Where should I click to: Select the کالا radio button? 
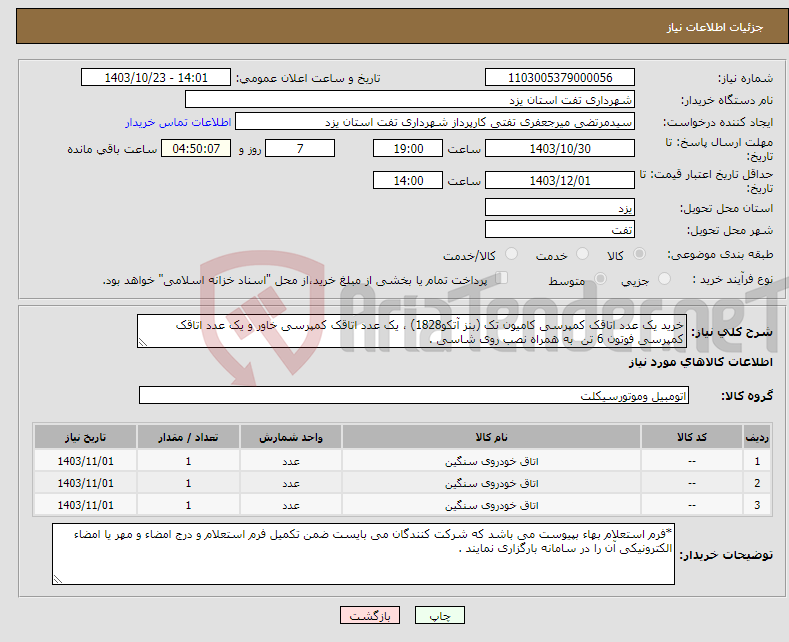(x=639, y=254)
